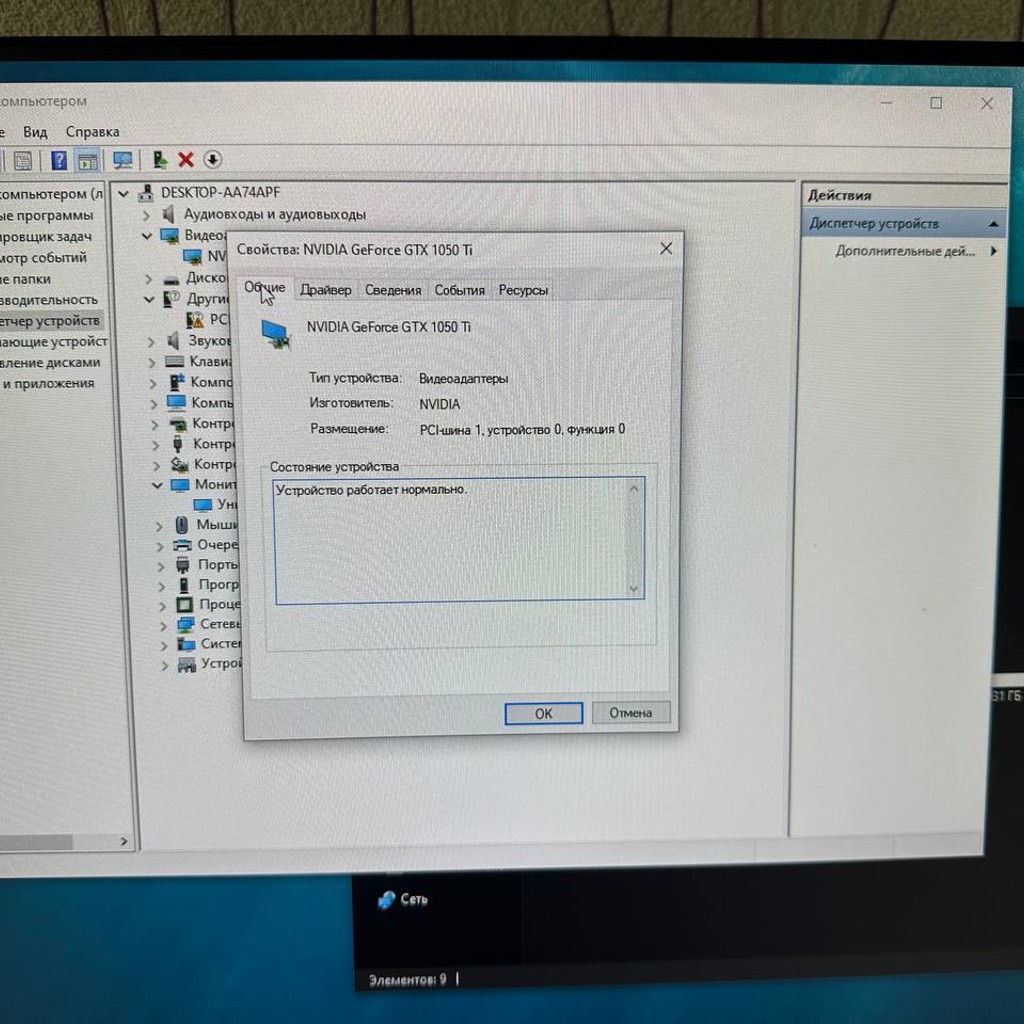Expand the Устрой node
Screen dimensions: 1024x1024
click(165, 665)
